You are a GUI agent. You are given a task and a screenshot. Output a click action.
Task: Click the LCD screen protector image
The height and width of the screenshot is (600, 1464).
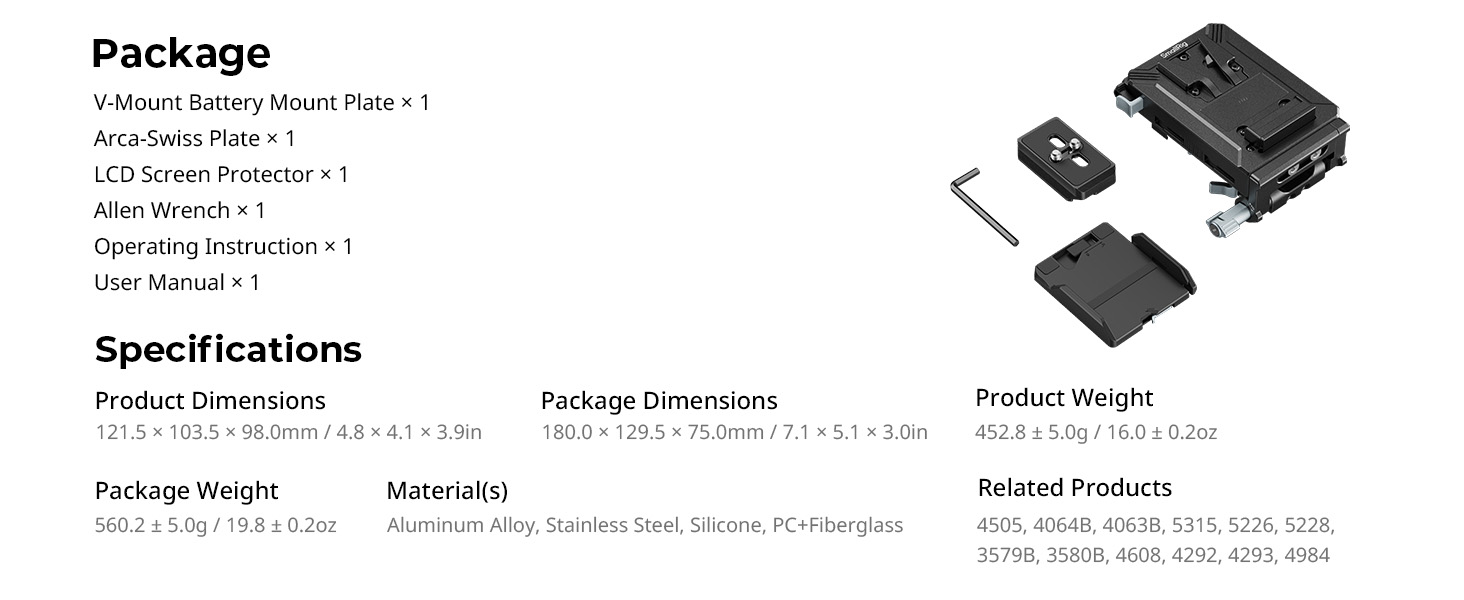(1113, 283)
